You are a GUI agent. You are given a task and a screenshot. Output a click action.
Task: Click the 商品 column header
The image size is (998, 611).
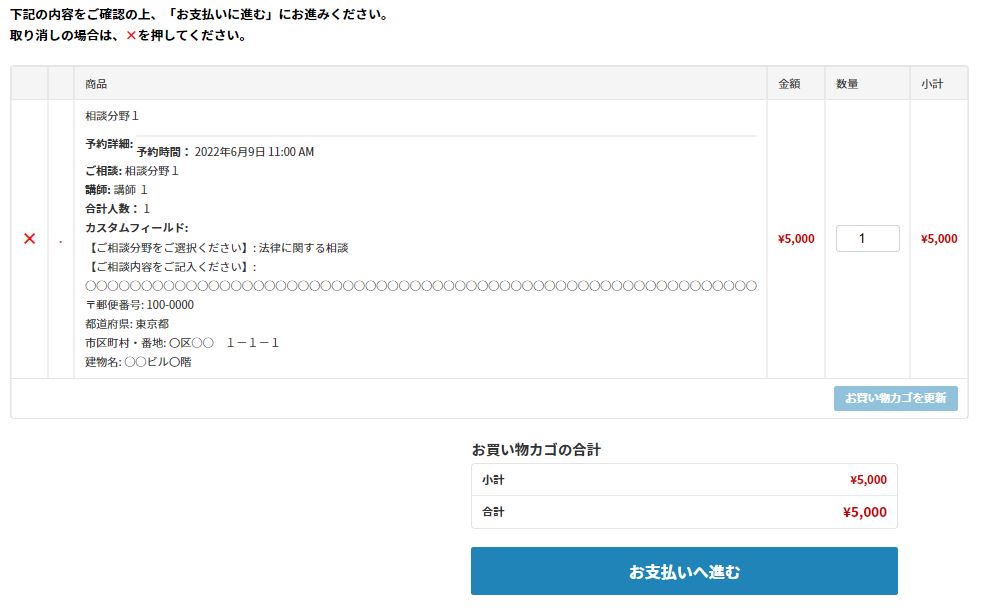click(96, 84)
